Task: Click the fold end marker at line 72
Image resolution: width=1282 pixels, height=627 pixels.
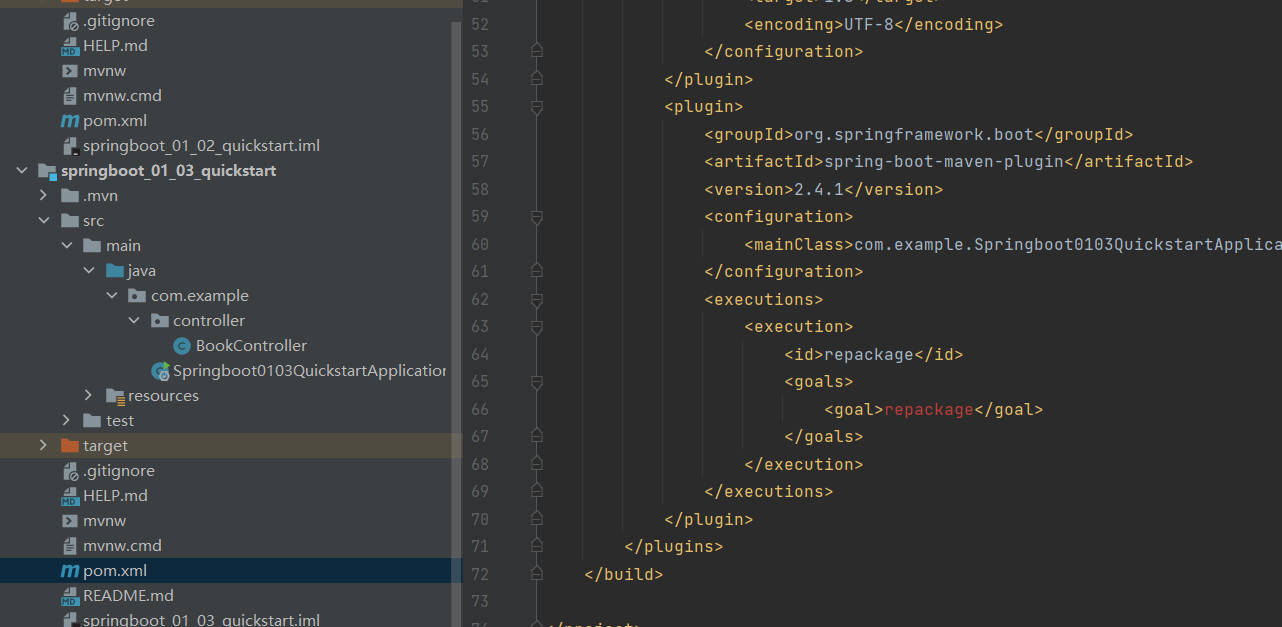Action: (537, 574)
